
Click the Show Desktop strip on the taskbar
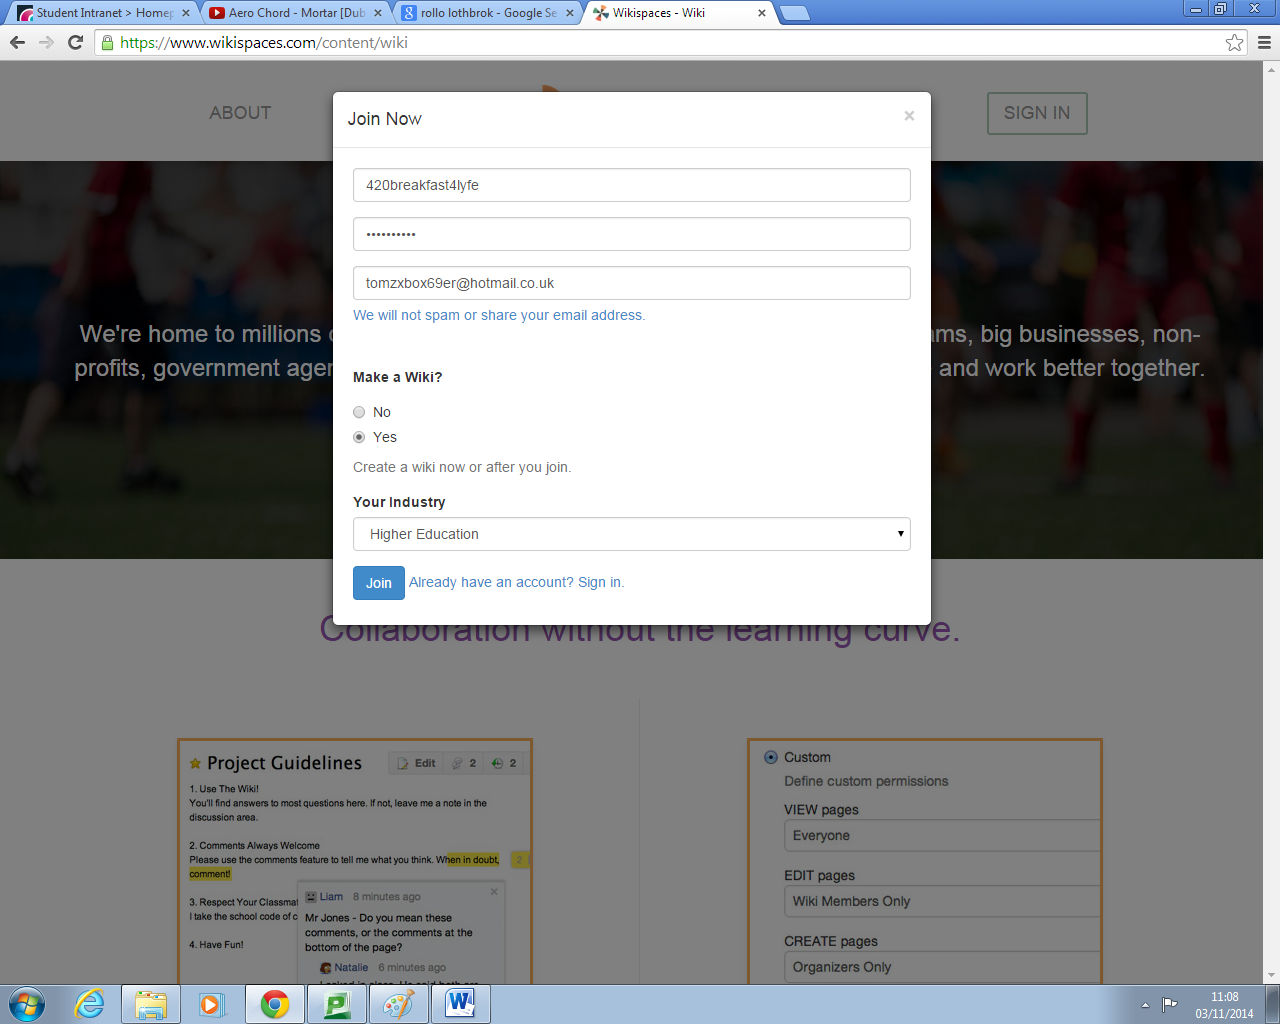[1272, 1004]
